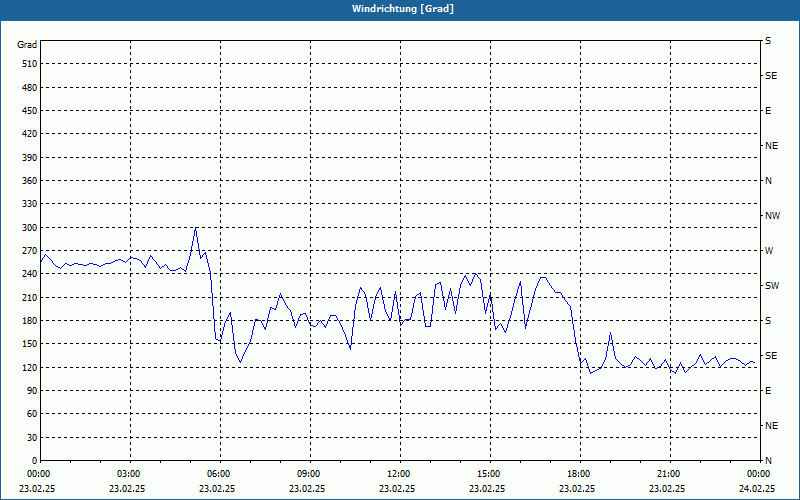Click the 23.02.25 date under 09:00
Viewport: 800px width, 500px height.
pos(307,489)
